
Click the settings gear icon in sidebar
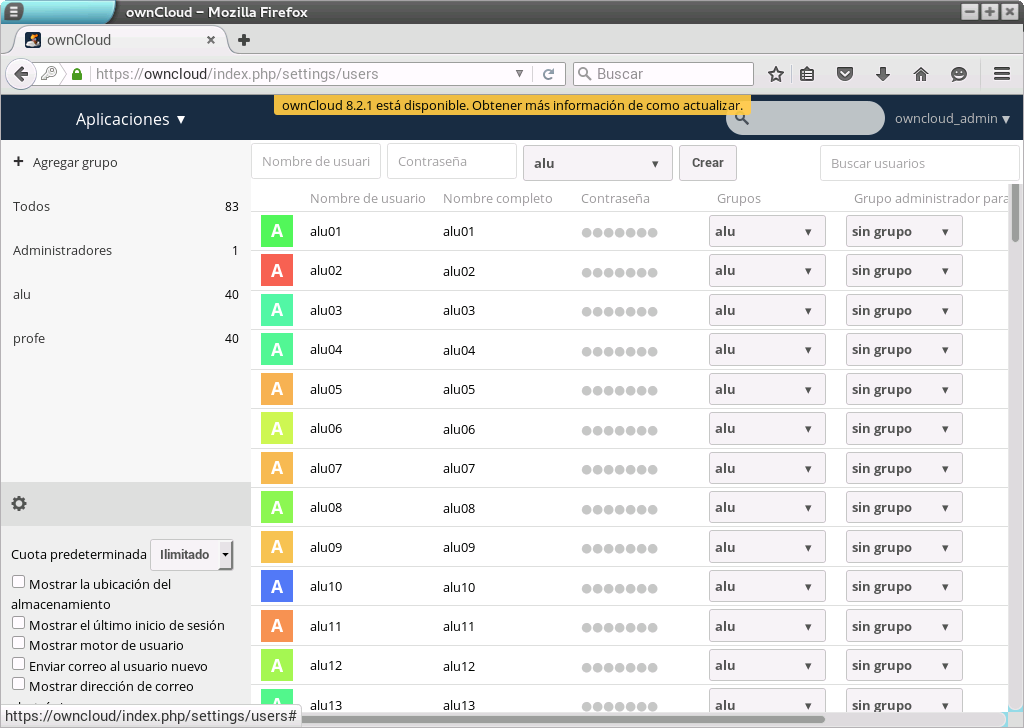click(x=19, y=504)
